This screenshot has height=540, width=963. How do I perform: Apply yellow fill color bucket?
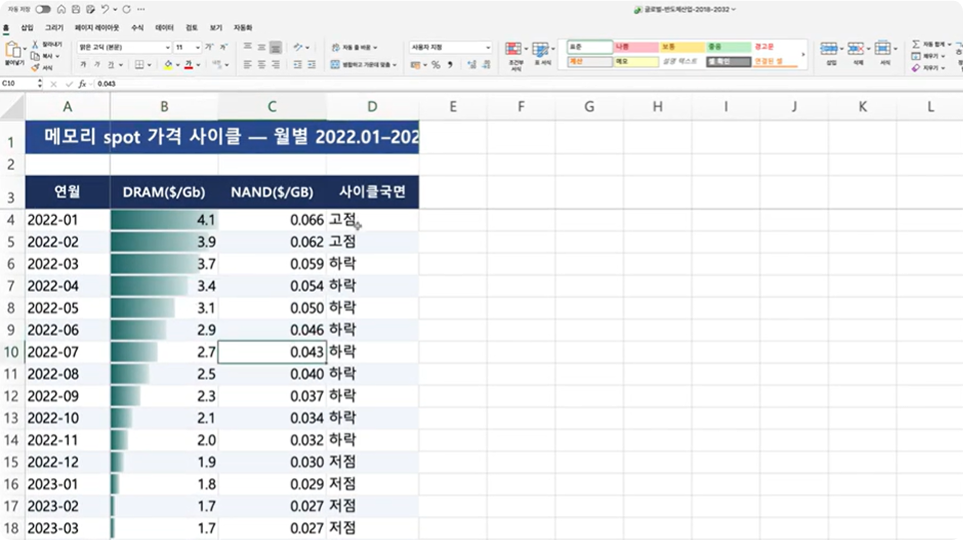(x=168, y=65)
